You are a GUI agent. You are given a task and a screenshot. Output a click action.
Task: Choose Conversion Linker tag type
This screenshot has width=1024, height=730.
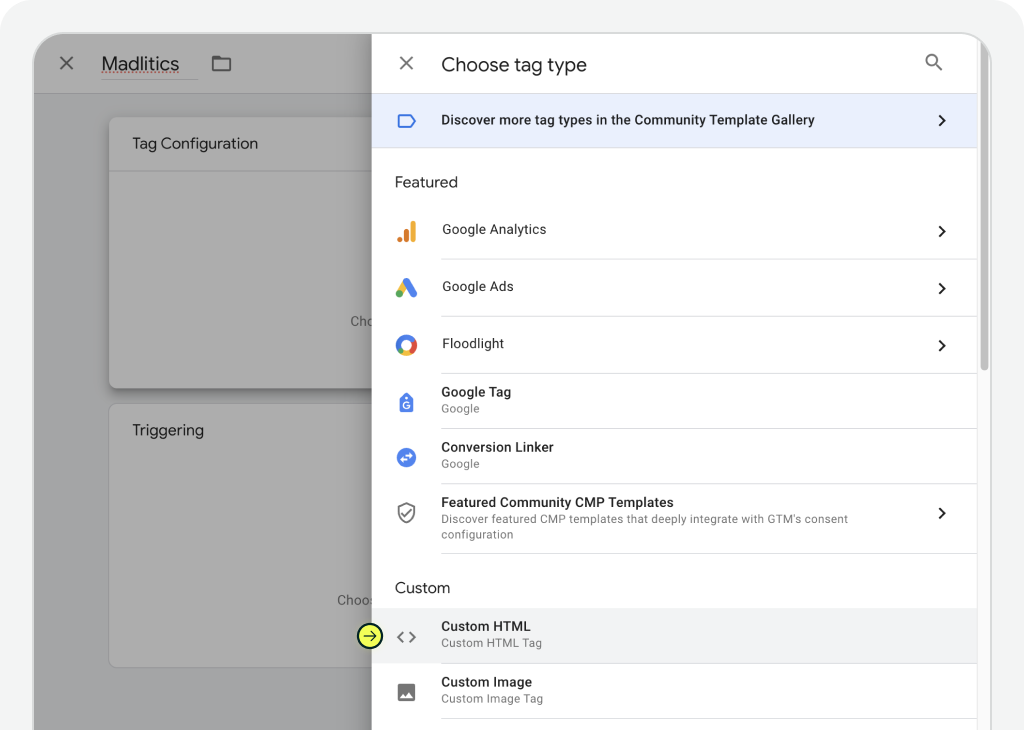tap(674, 456)
